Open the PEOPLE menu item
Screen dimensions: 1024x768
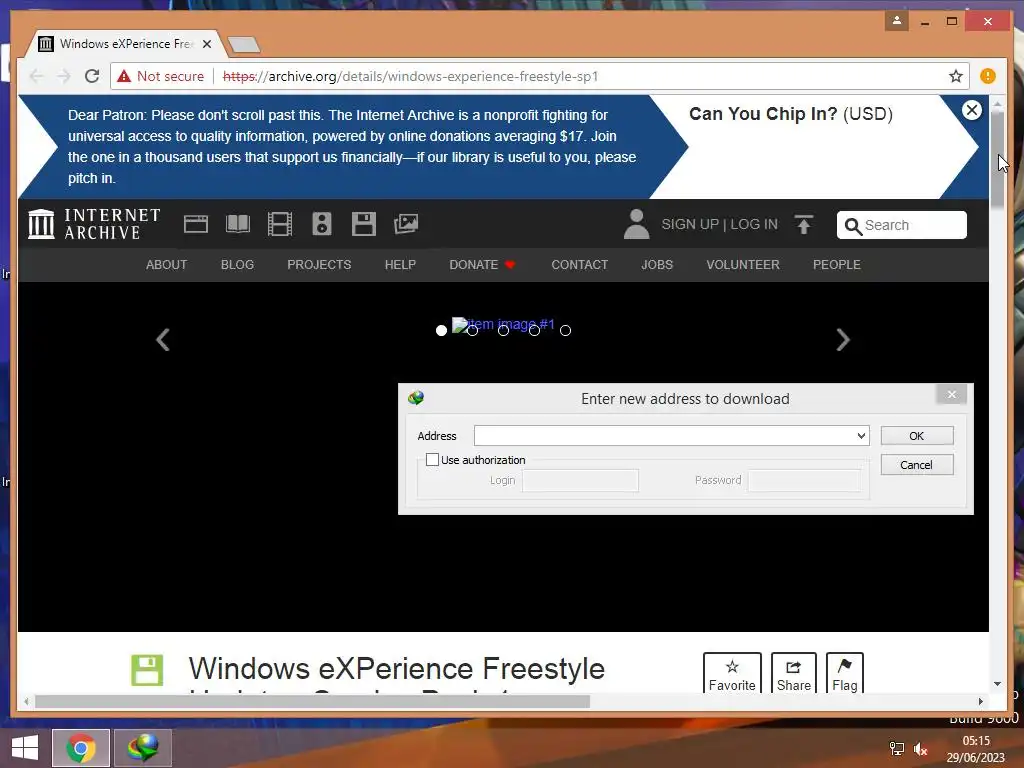pos(837,264)
